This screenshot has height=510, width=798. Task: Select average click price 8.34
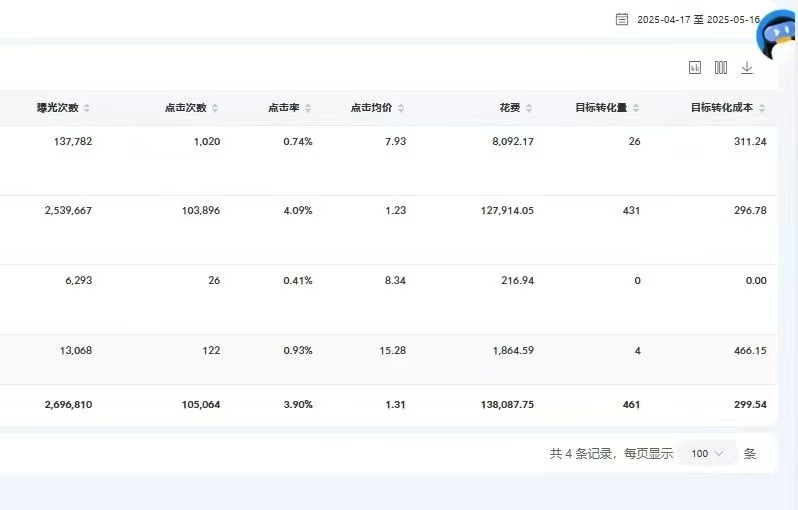coord(395,280)
